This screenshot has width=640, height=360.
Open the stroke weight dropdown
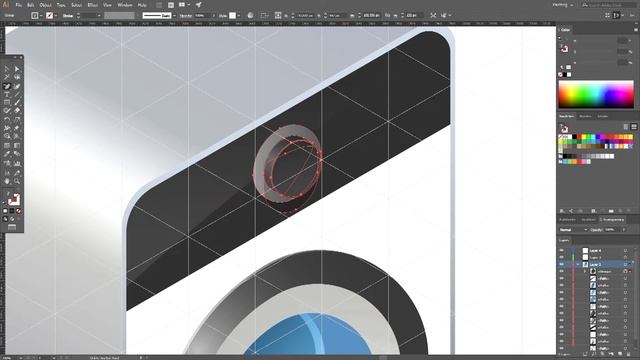[99, 16]
